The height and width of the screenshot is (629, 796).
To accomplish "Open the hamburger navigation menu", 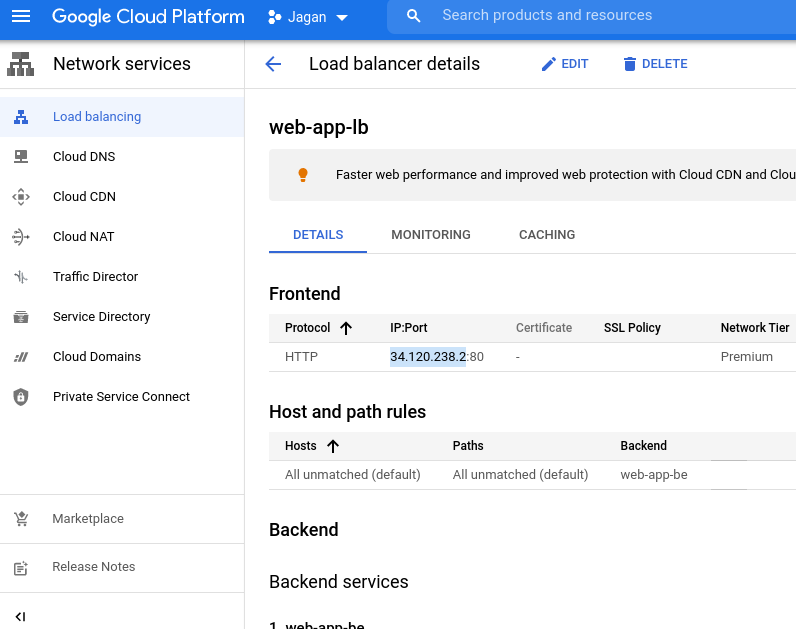I will coord(21,16).
